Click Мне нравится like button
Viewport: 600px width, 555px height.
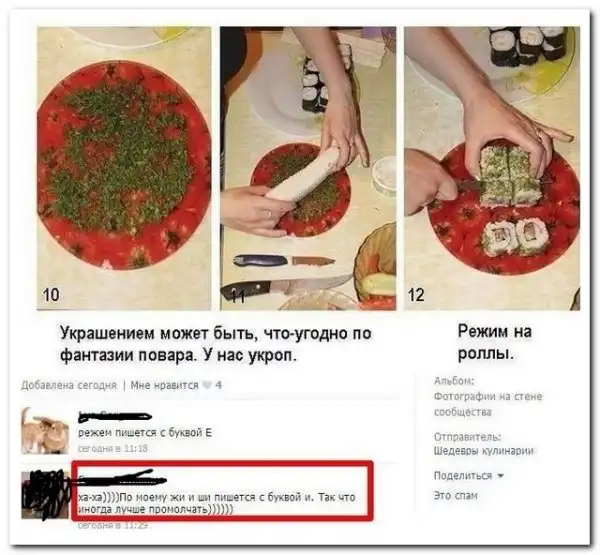pyautogui.click(x=165, y=385)
